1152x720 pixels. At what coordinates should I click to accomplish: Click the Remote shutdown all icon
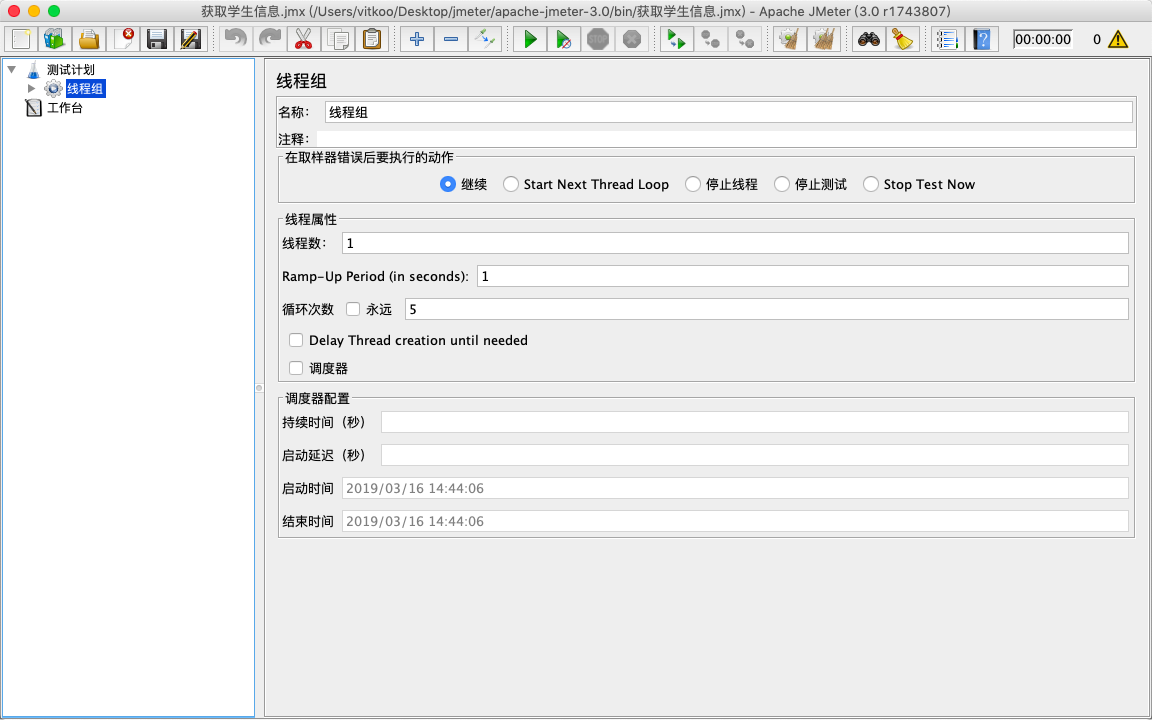pos(744,39)
